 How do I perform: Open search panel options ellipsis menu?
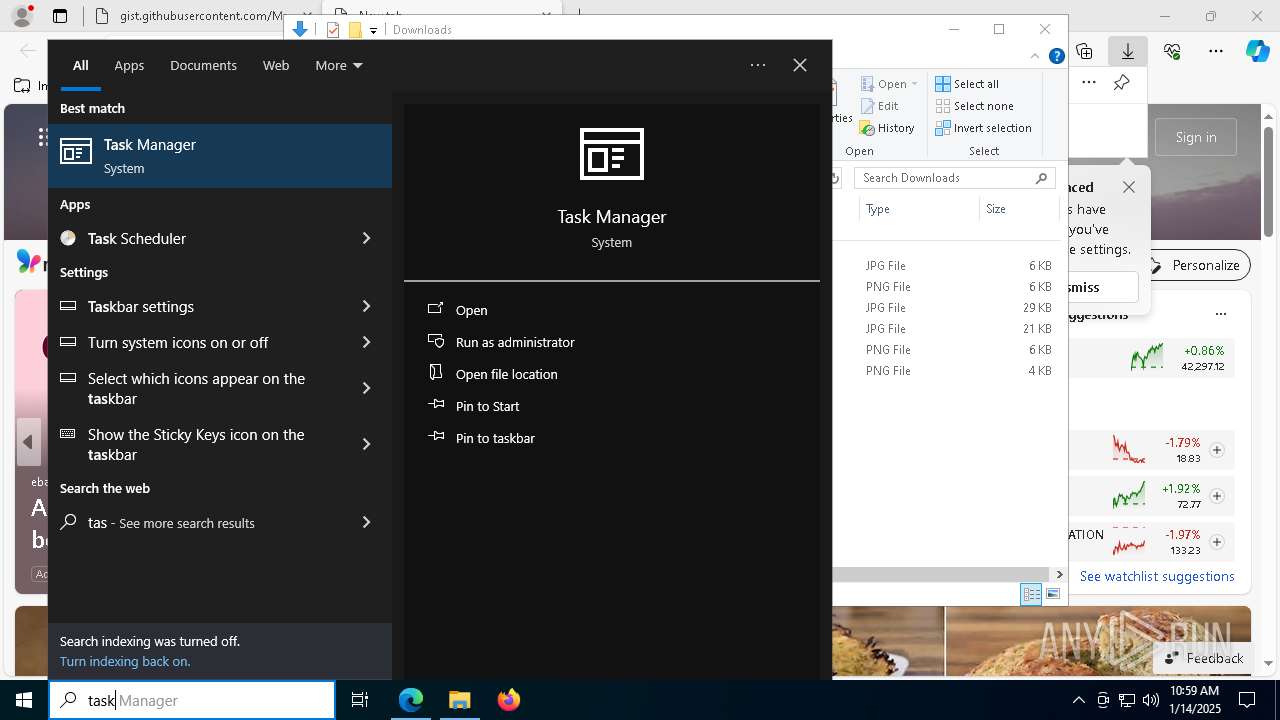[758, 65]
